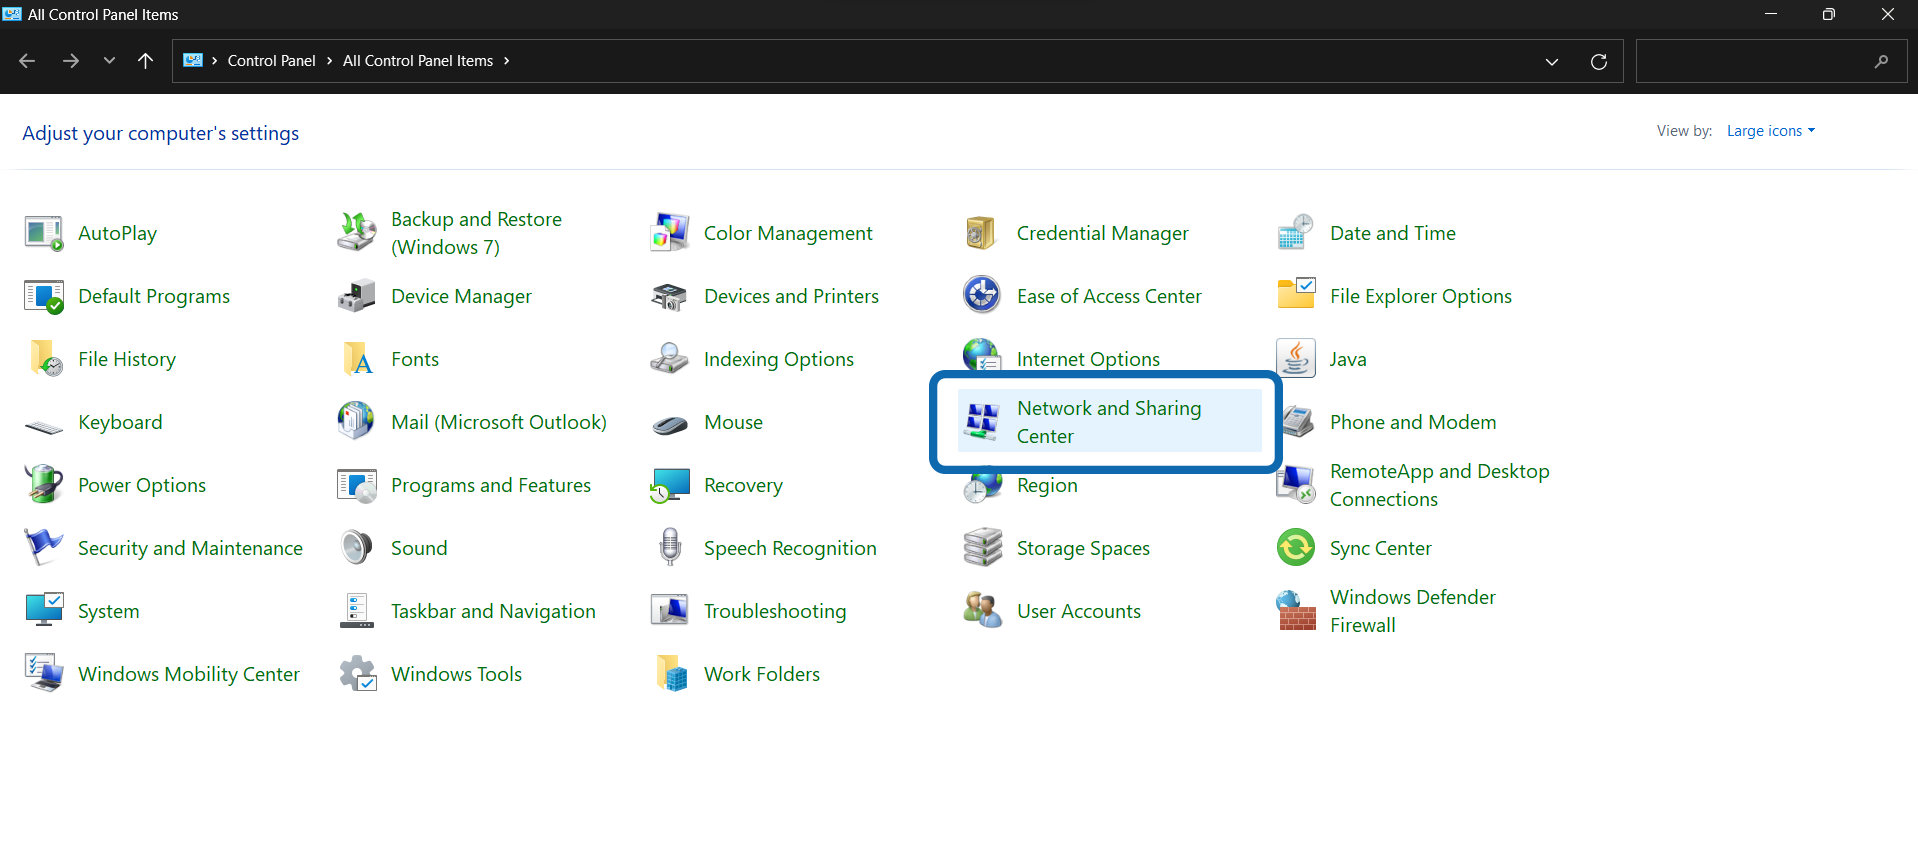Open the Credential Manager icon
1918x843 pixels.
point(981,233)
